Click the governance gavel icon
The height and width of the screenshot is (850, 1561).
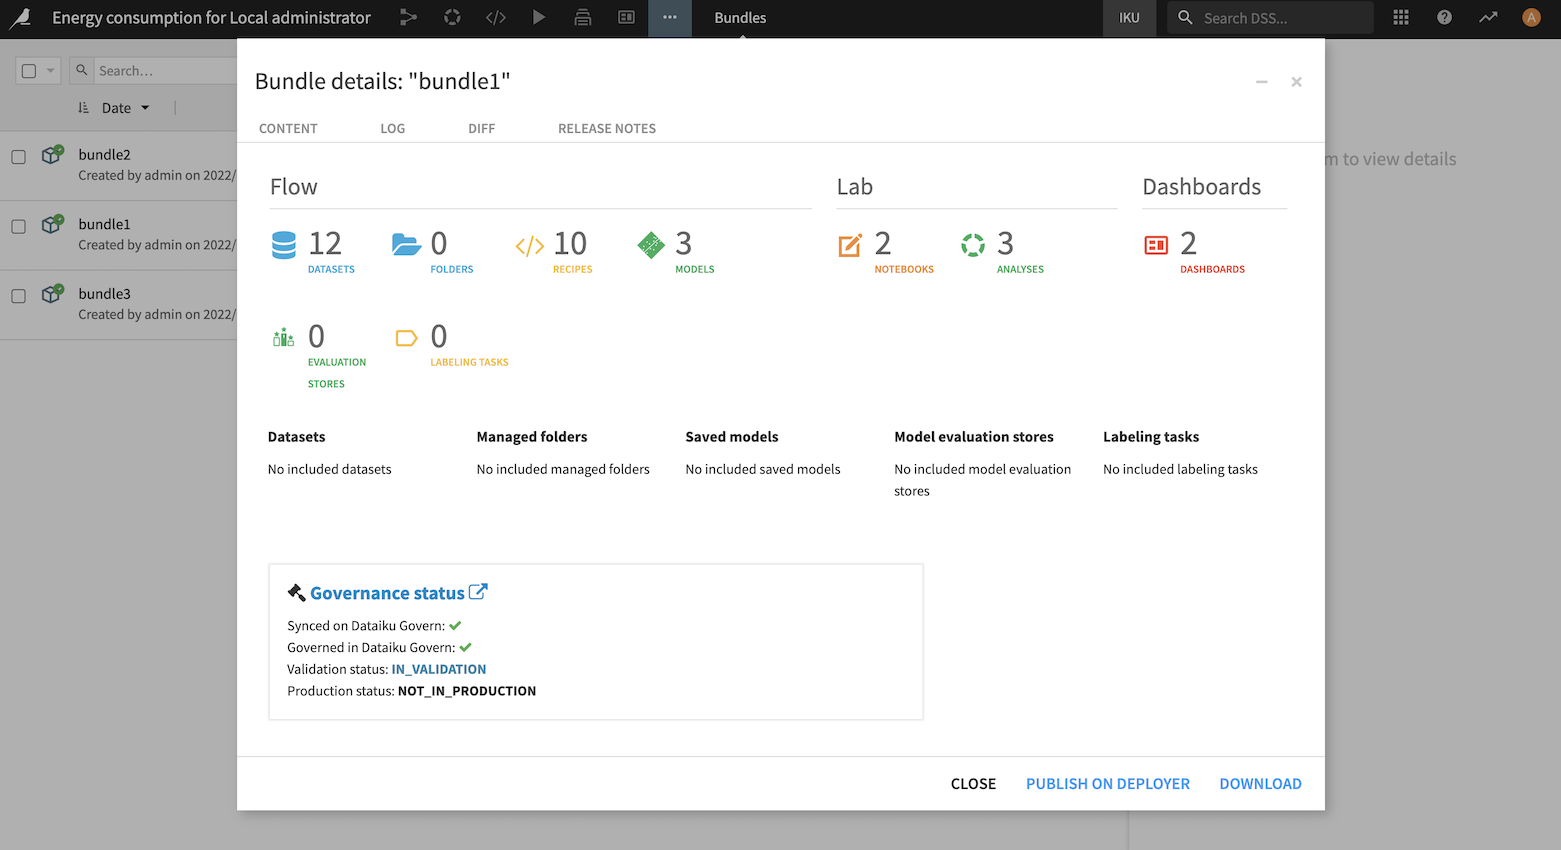click(296, 593)
